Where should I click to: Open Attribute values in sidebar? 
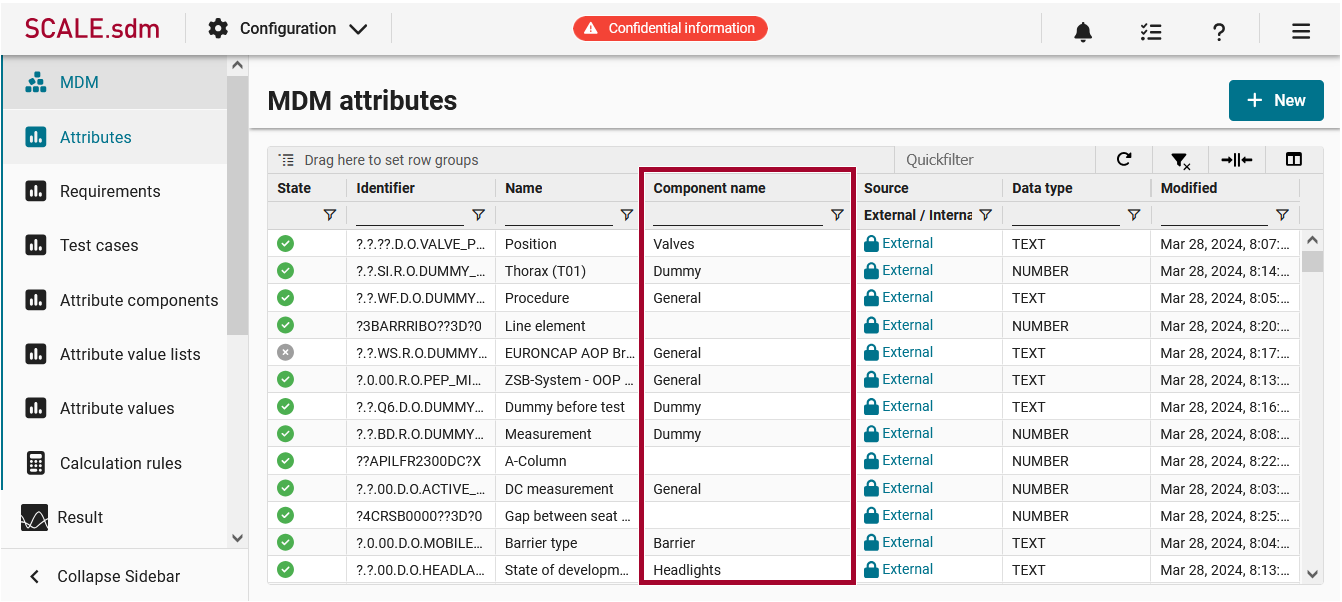(114, 408)
